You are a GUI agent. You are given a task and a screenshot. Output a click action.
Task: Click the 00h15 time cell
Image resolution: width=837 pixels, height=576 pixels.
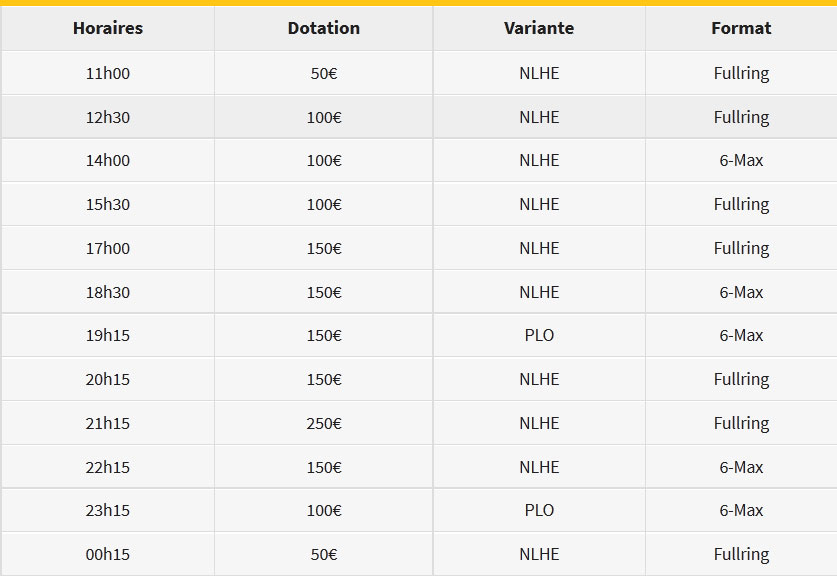108,554
